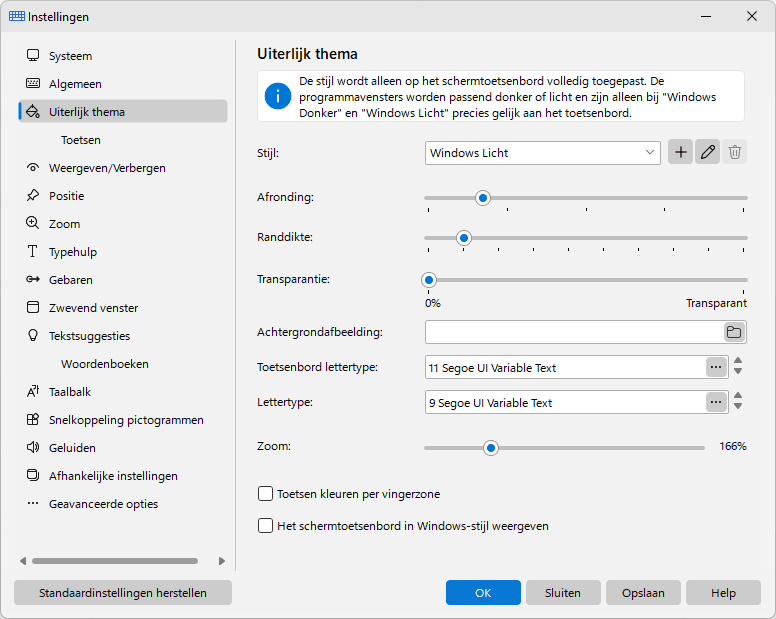Viewport: 776px width, 619px height.
Task: Open Help
Action: (724, 593)
